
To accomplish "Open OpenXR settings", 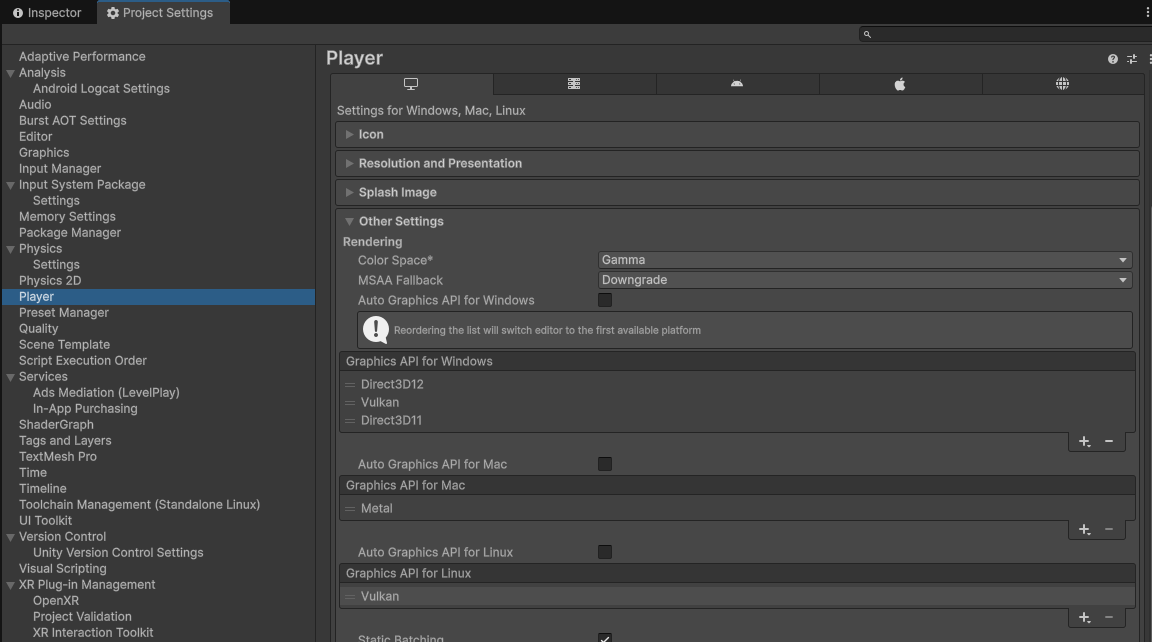I will point(56,601).
